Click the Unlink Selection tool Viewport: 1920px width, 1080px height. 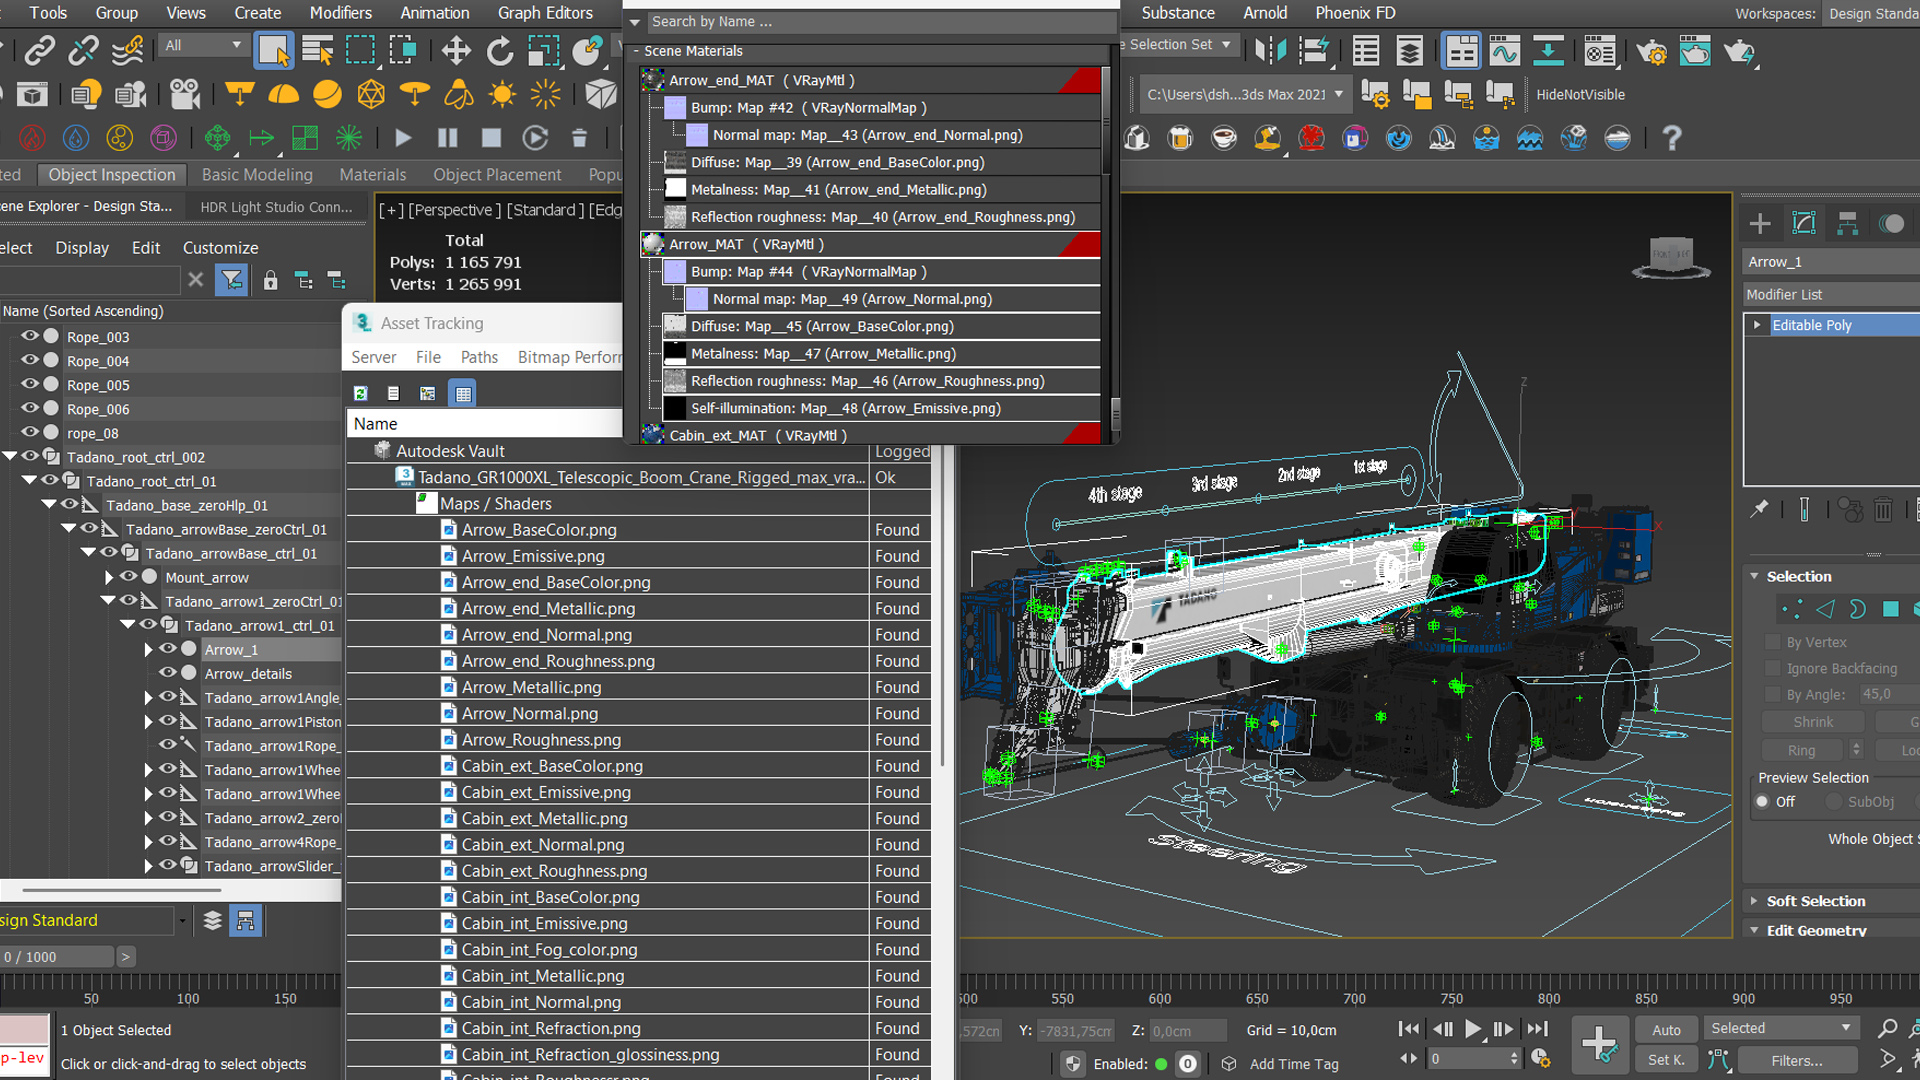tap(83, 50)
